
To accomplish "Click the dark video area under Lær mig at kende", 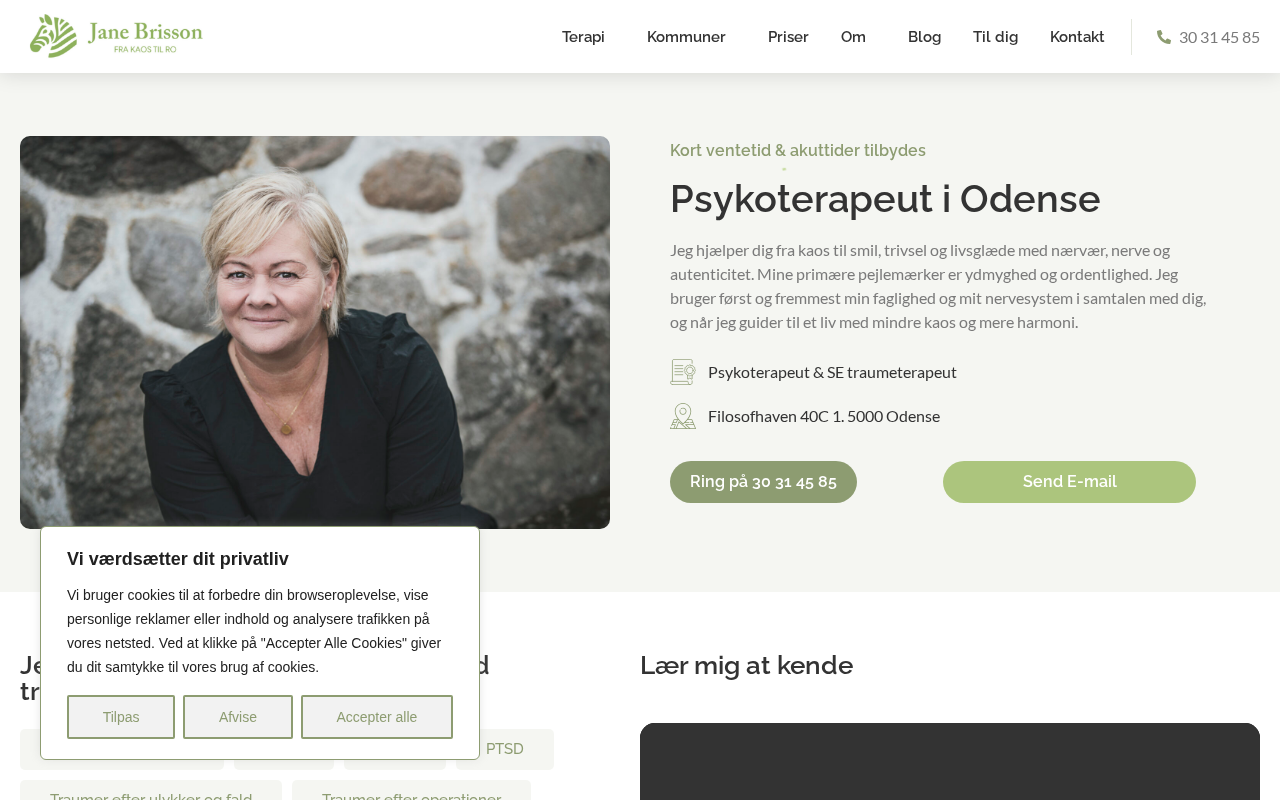I will click(950, 761).
